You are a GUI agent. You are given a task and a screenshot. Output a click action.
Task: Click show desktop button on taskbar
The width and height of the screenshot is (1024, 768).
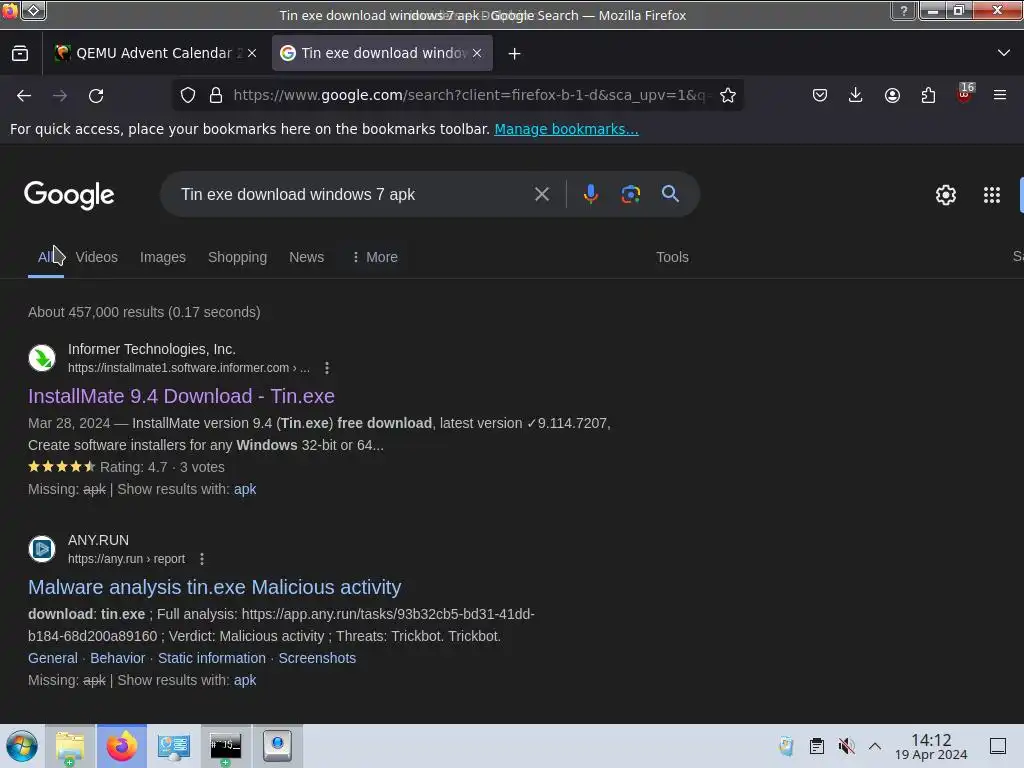[997, 746]
